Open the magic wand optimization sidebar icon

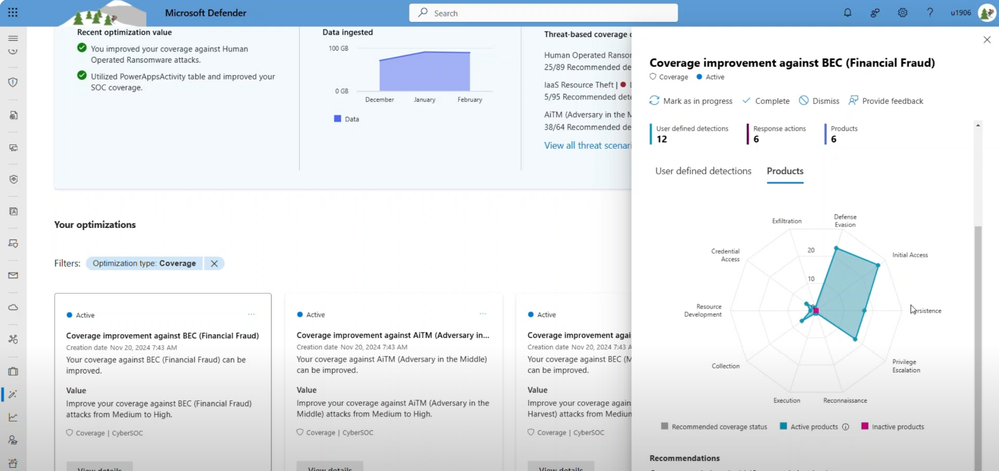click(13, 395)
